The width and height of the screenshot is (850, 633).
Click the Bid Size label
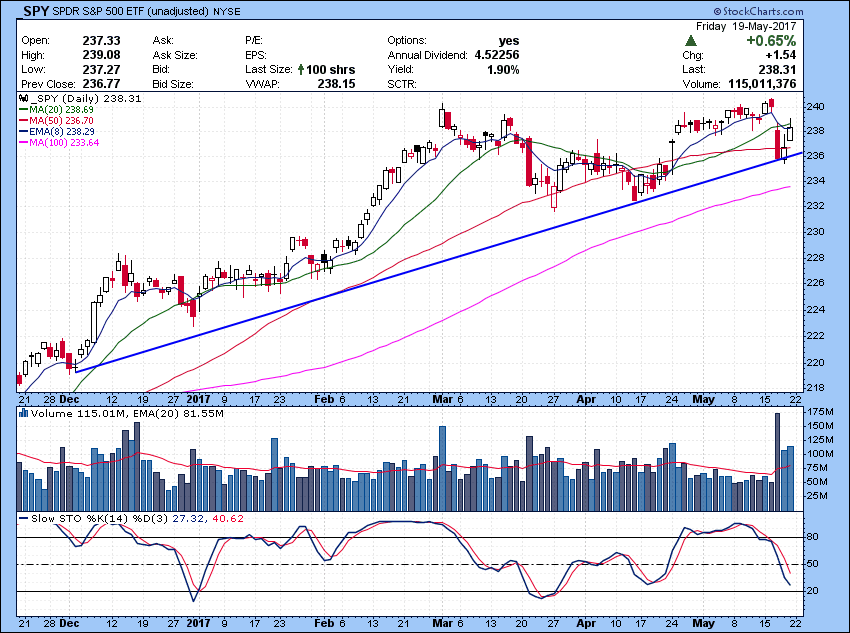point(173,84)
